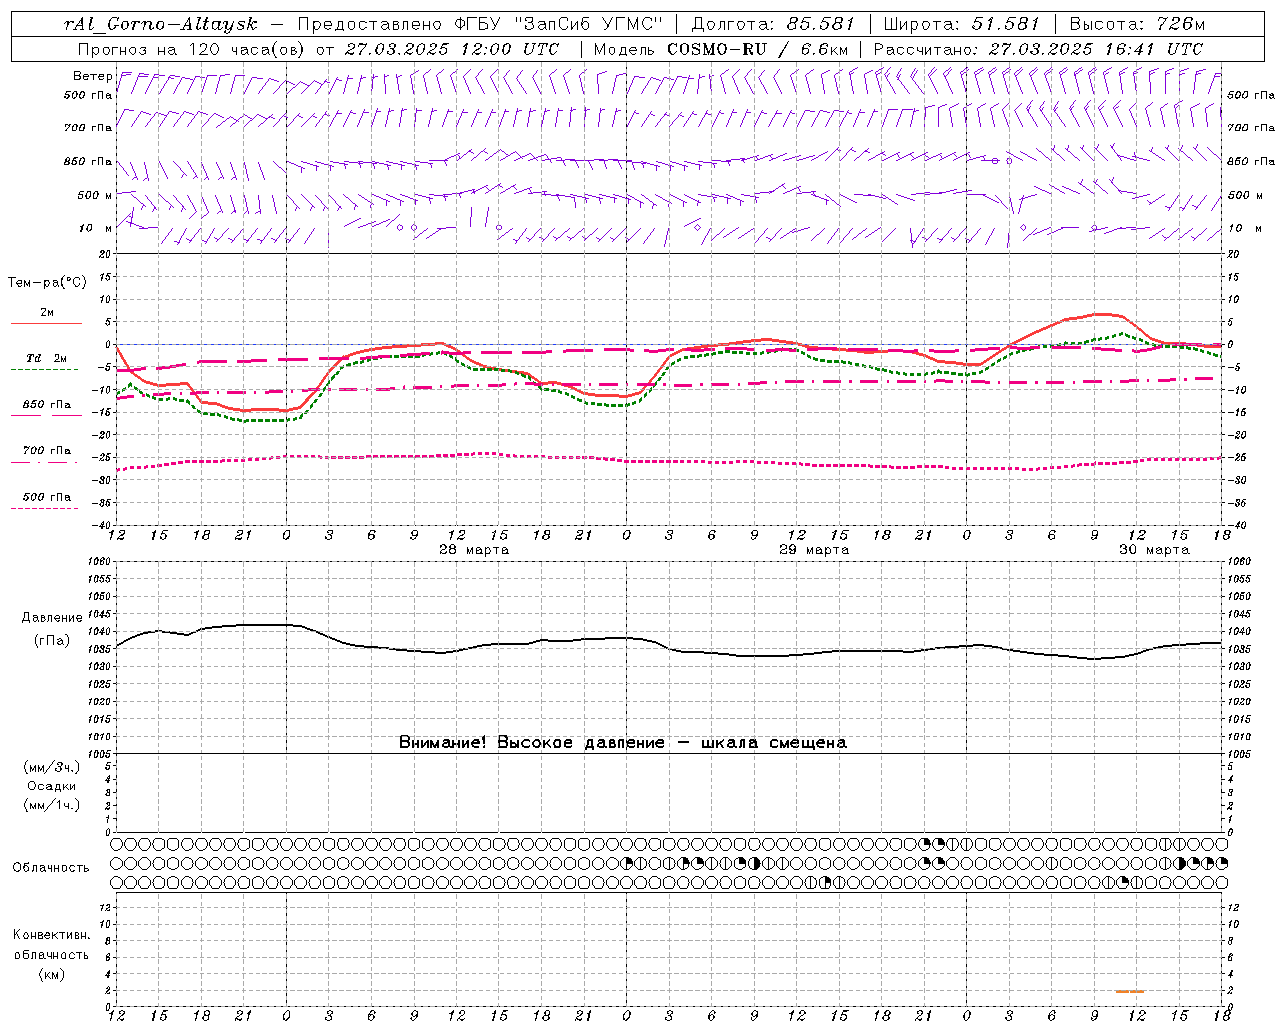Click the 28 марта date marker
This screenshot has width=1280, height=1024.
pos(473,550)
